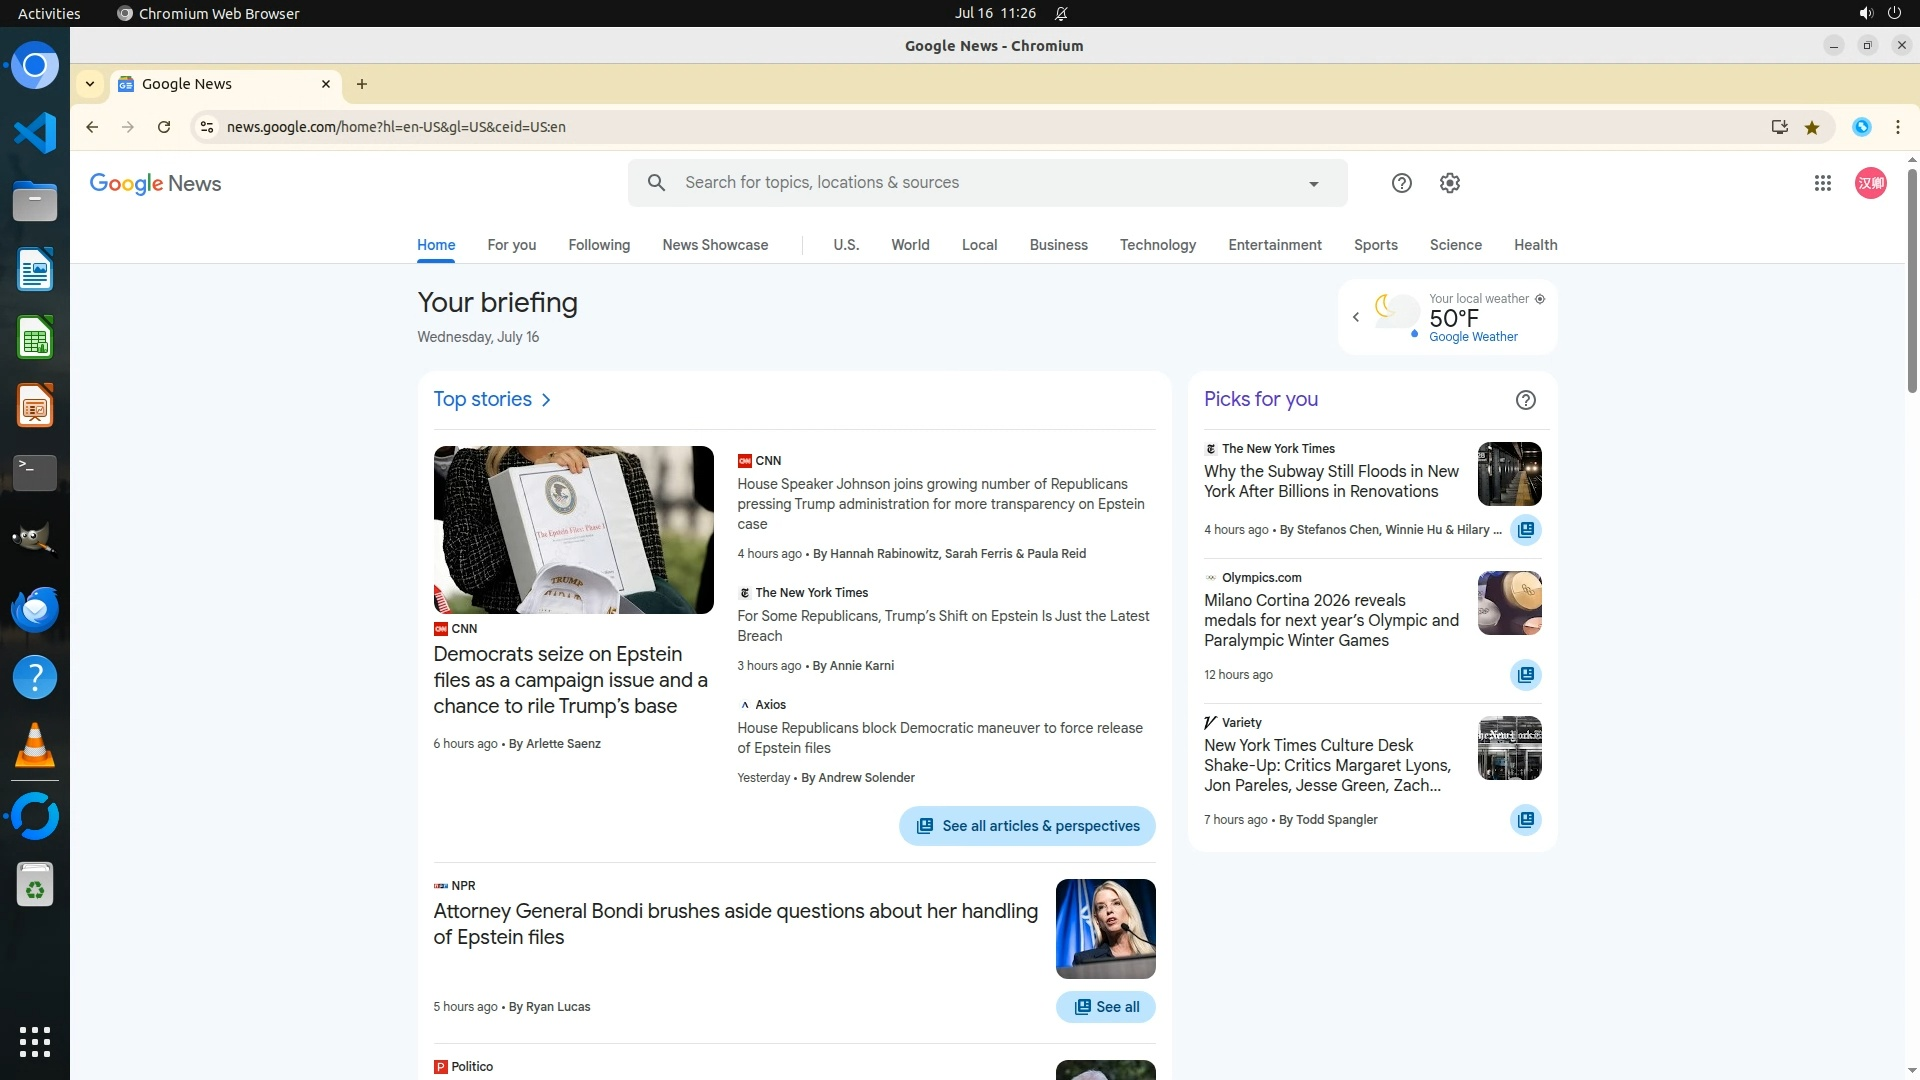Open full coverage for subway floods story

pos(1525,530)
